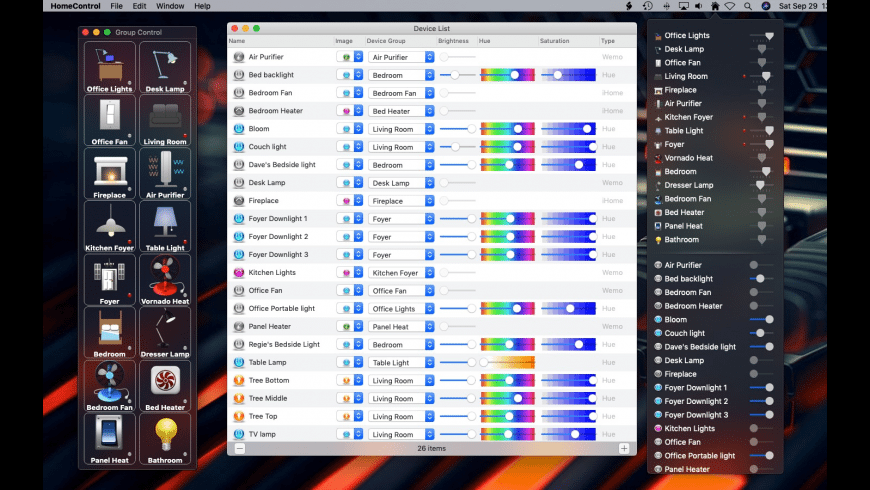This screenshot has height=490, width=870.
Task: Click the minus button to remove device
Action: tap(239, 449)
